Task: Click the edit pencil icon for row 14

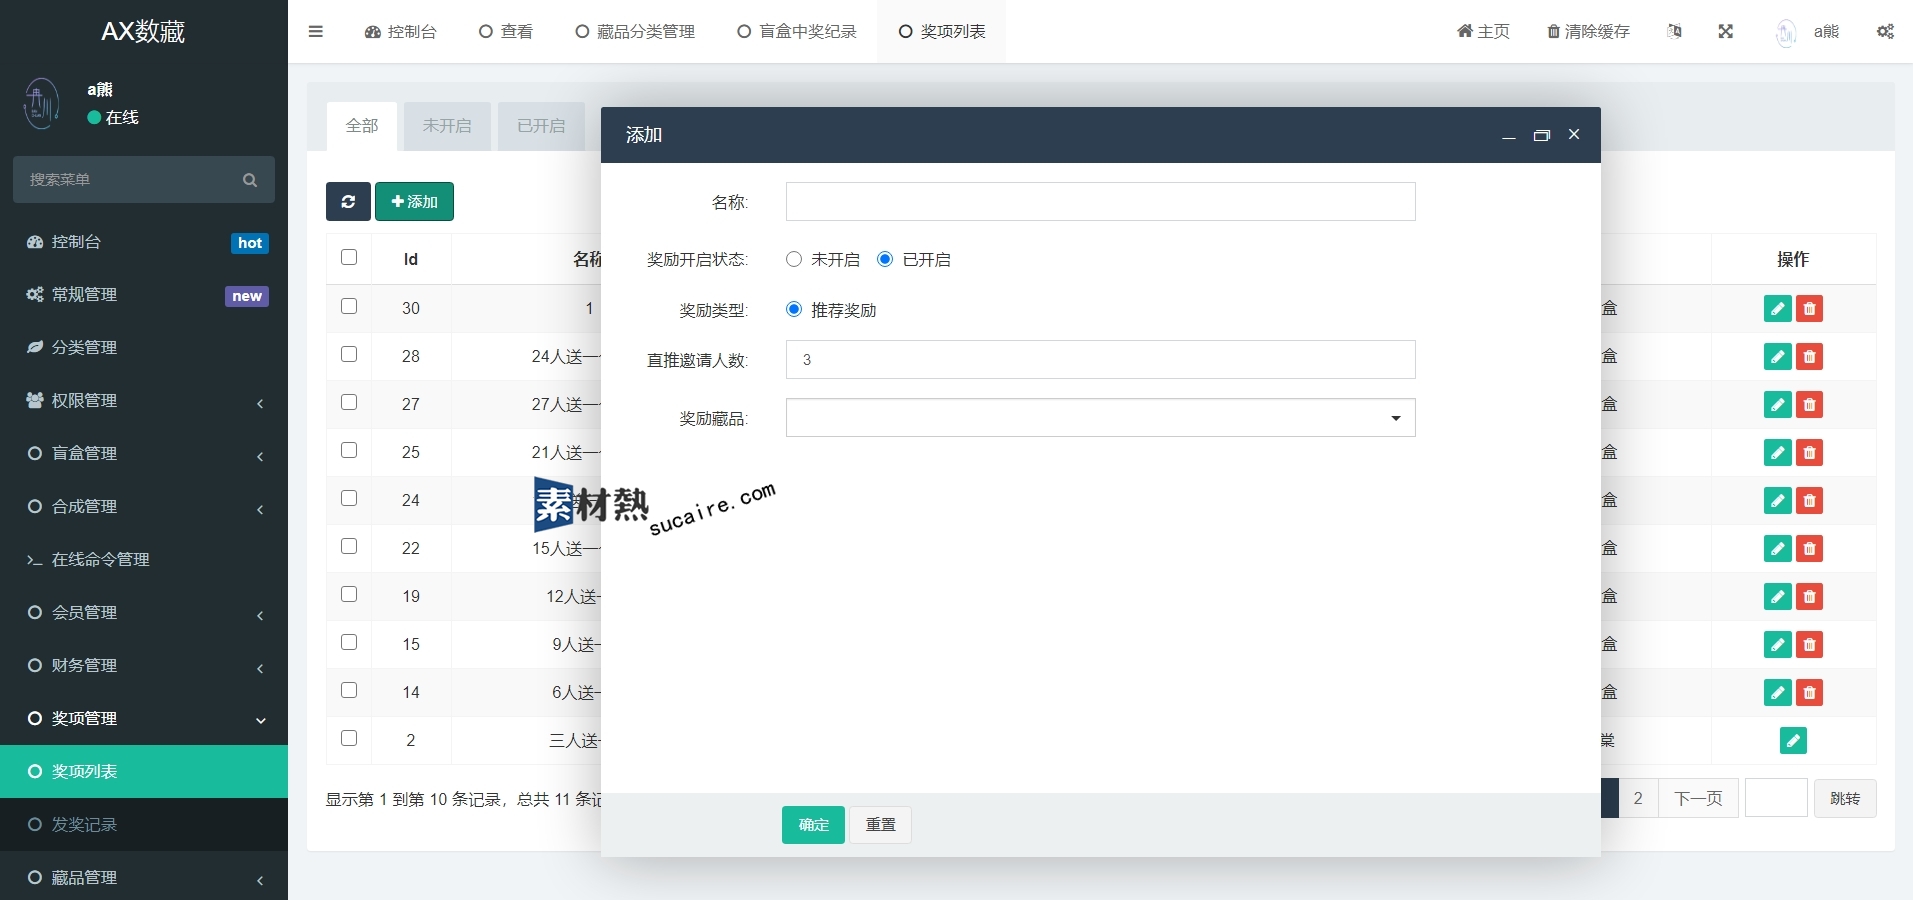Action: (1777, 692)
